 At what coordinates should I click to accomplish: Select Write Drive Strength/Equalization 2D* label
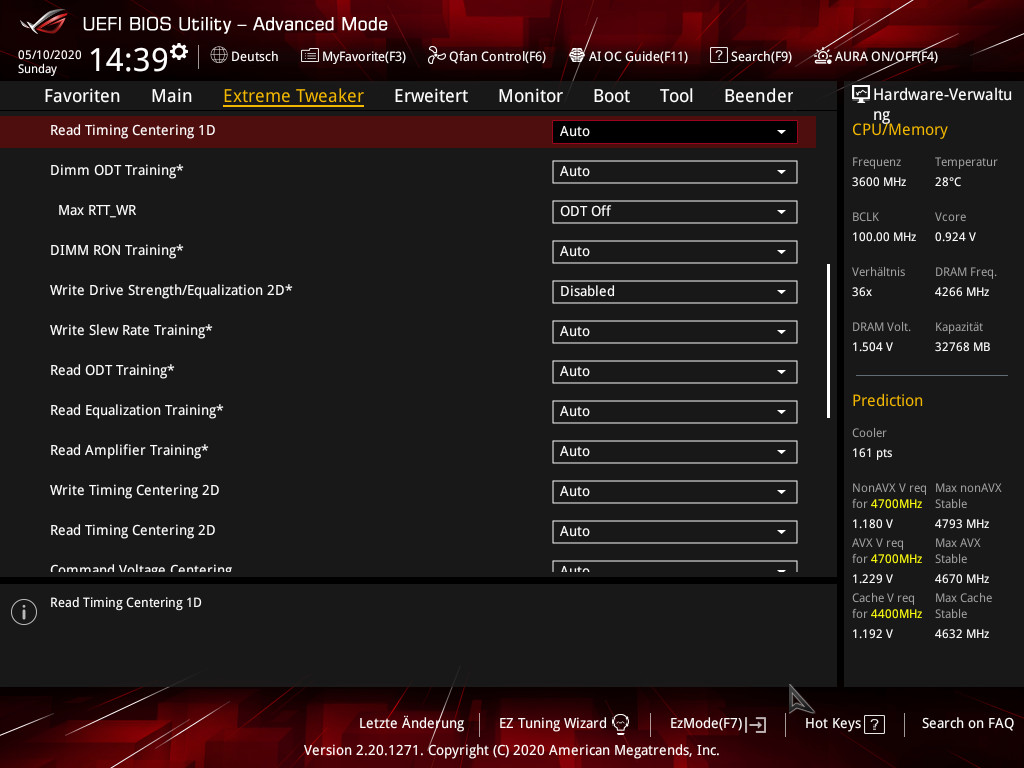pos(171,291)
